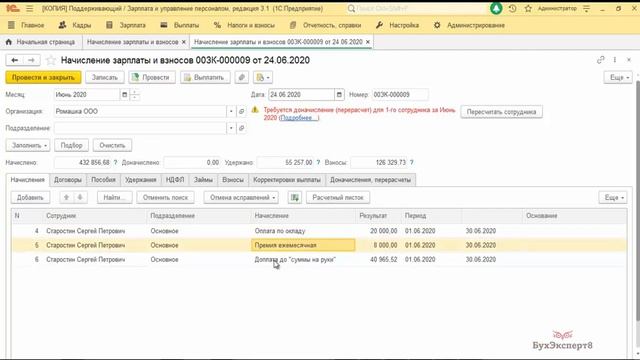The image size is (640, 360).
Task: Open Выплаты menu section
Action: [180, 25]
